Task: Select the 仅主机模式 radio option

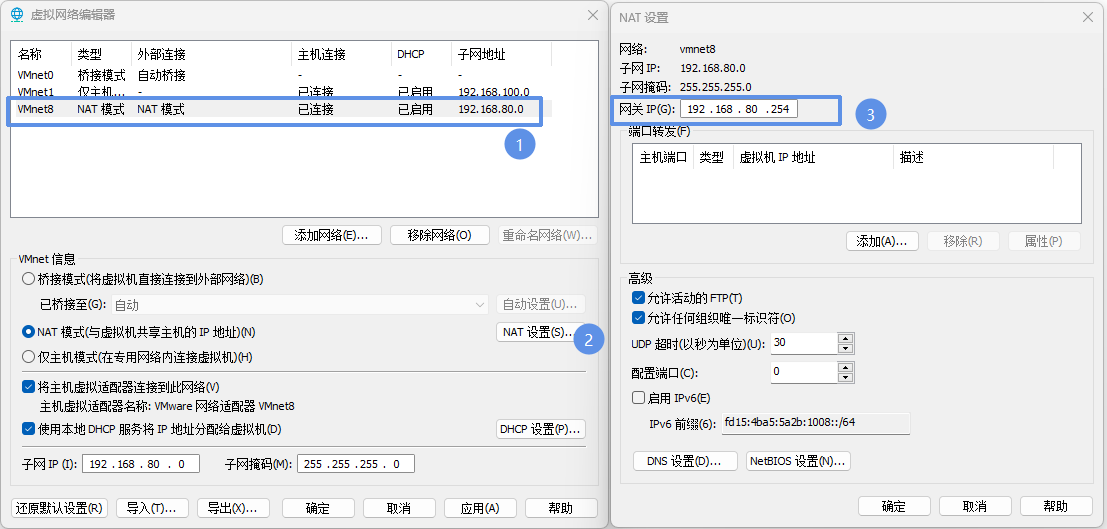Action: 29,357
